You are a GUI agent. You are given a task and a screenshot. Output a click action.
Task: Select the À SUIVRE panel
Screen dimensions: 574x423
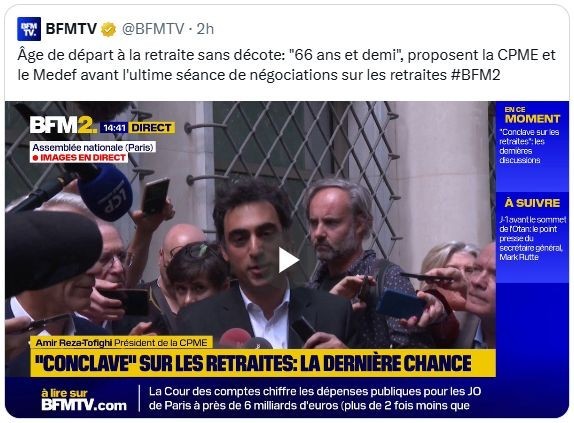pyautogui.click(x=532, y=236)
